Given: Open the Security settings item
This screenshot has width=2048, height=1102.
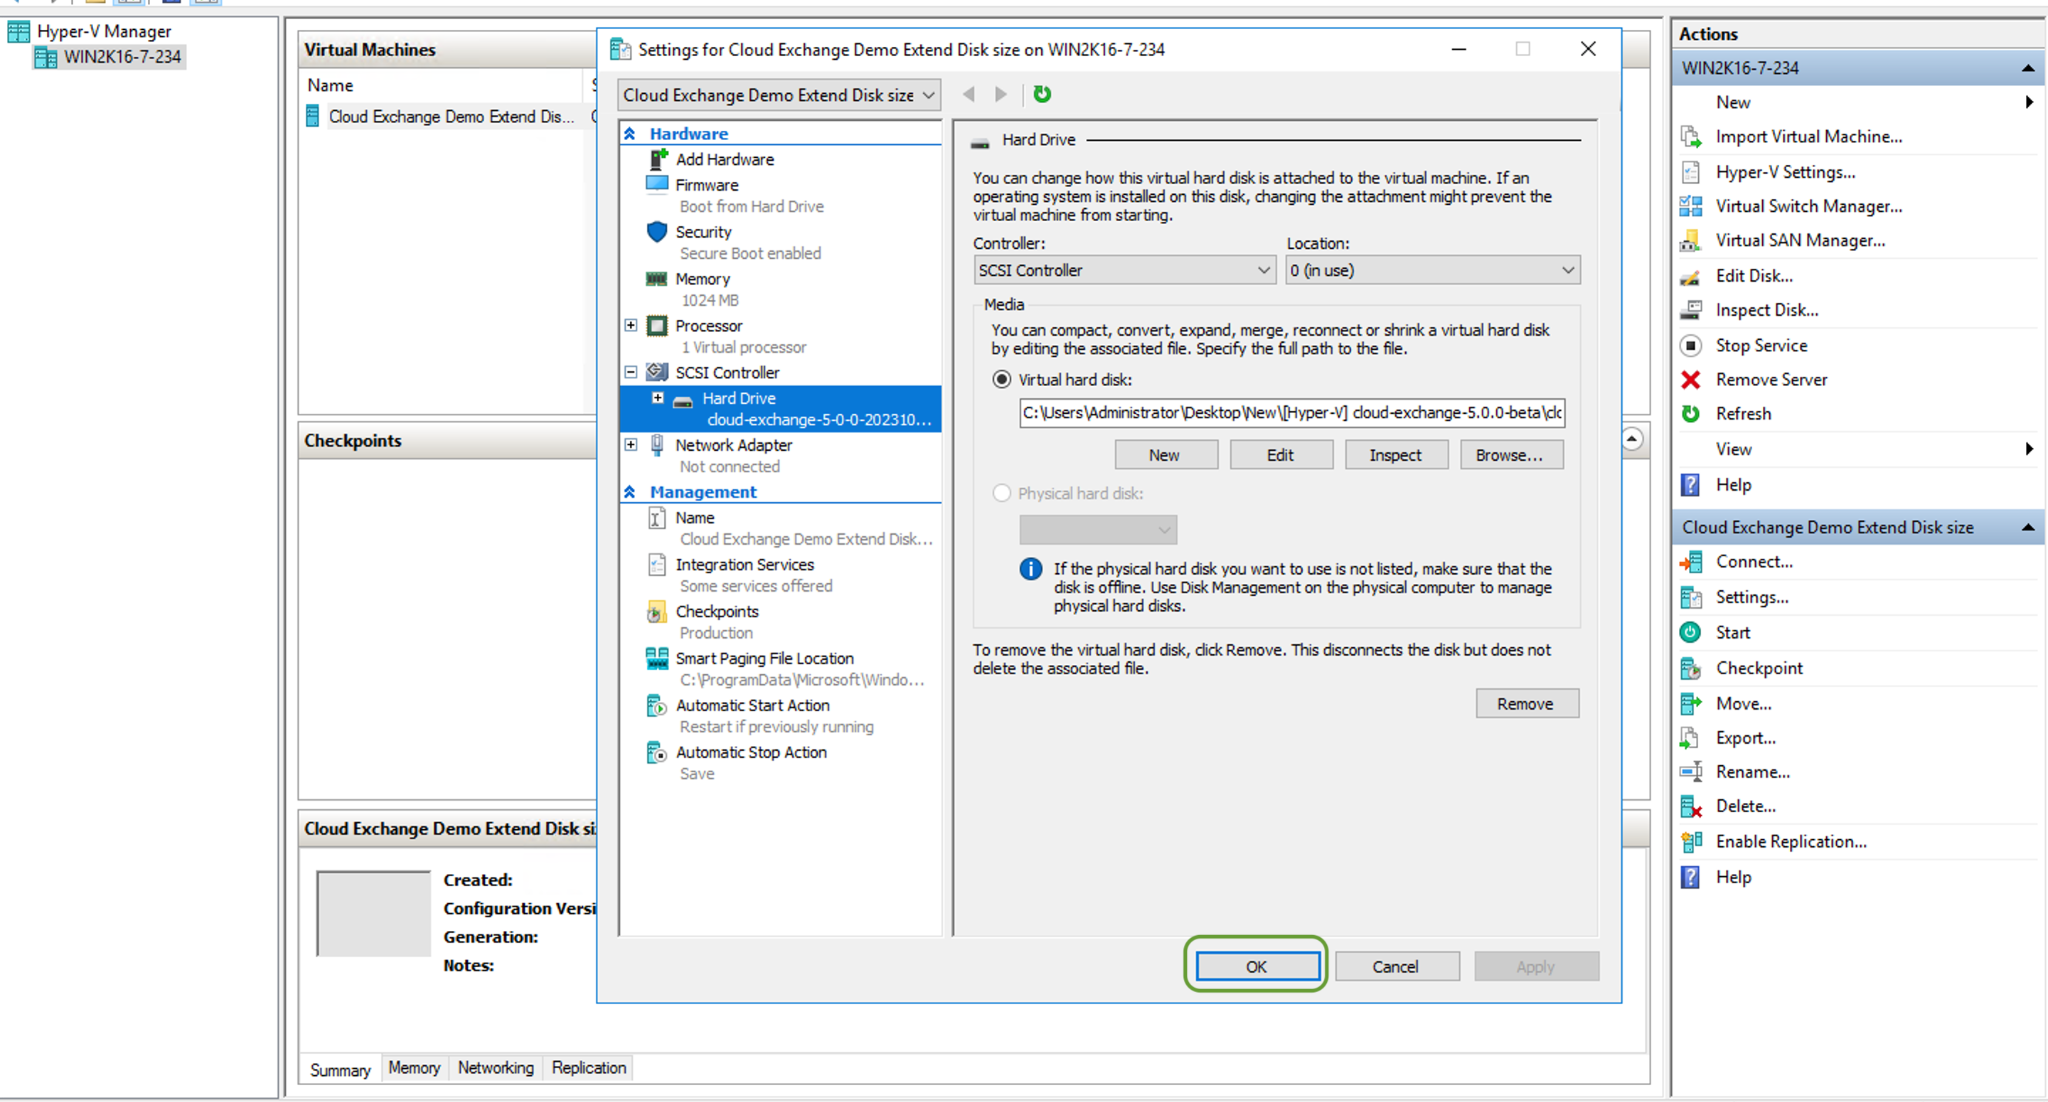Looking at the screenshot, I should pyautogui.click(x=703, y=232).
